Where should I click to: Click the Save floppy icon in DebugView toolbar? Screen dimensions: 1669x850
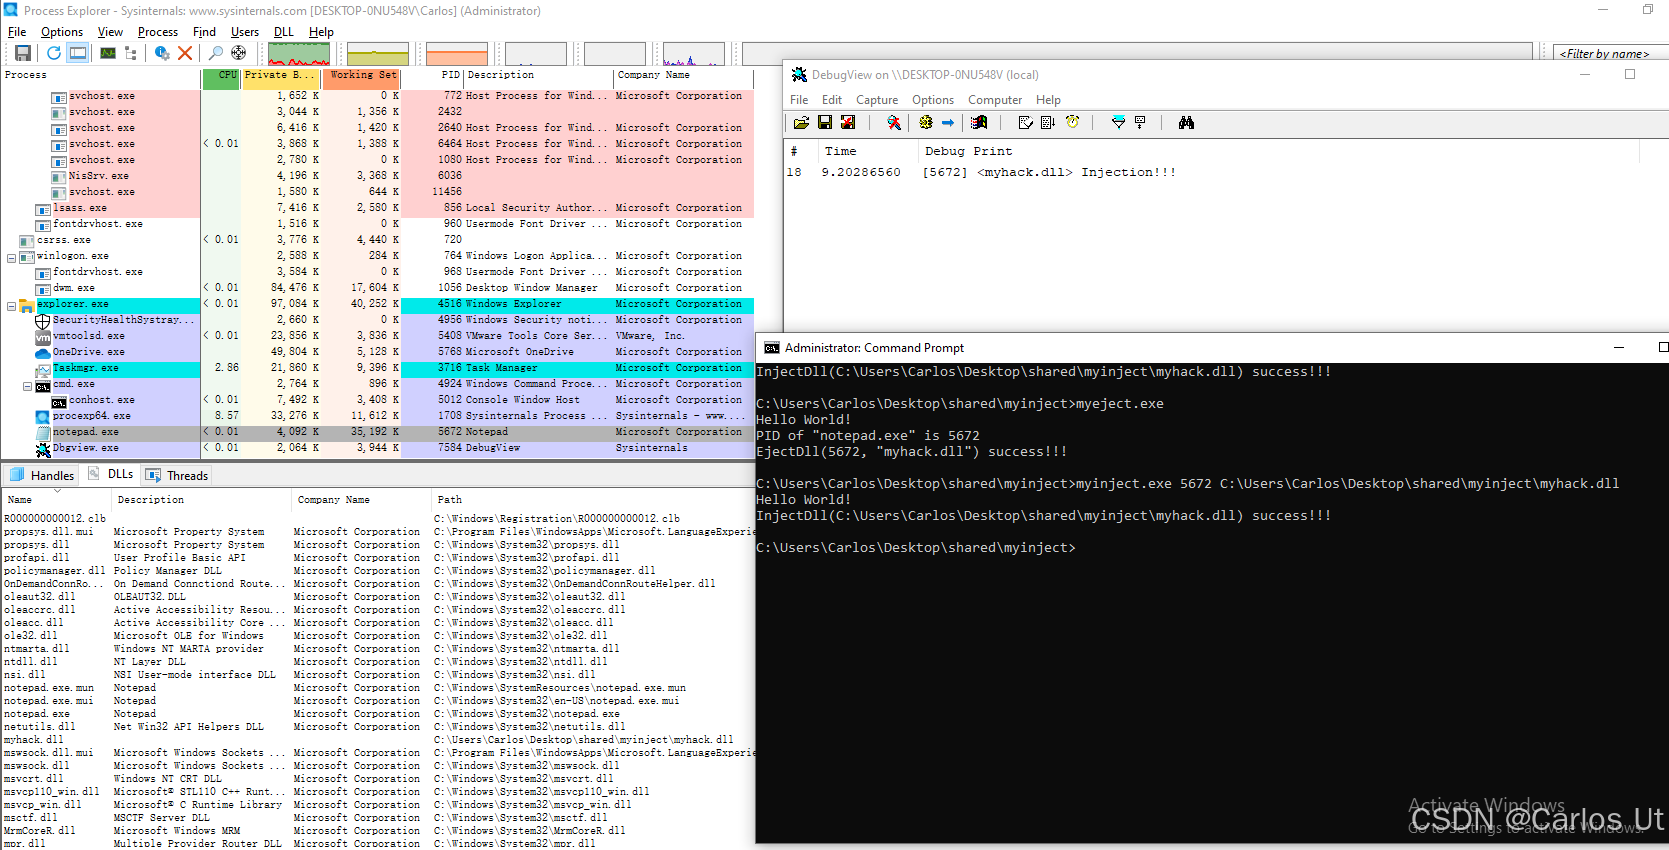[x=825, y=122]
